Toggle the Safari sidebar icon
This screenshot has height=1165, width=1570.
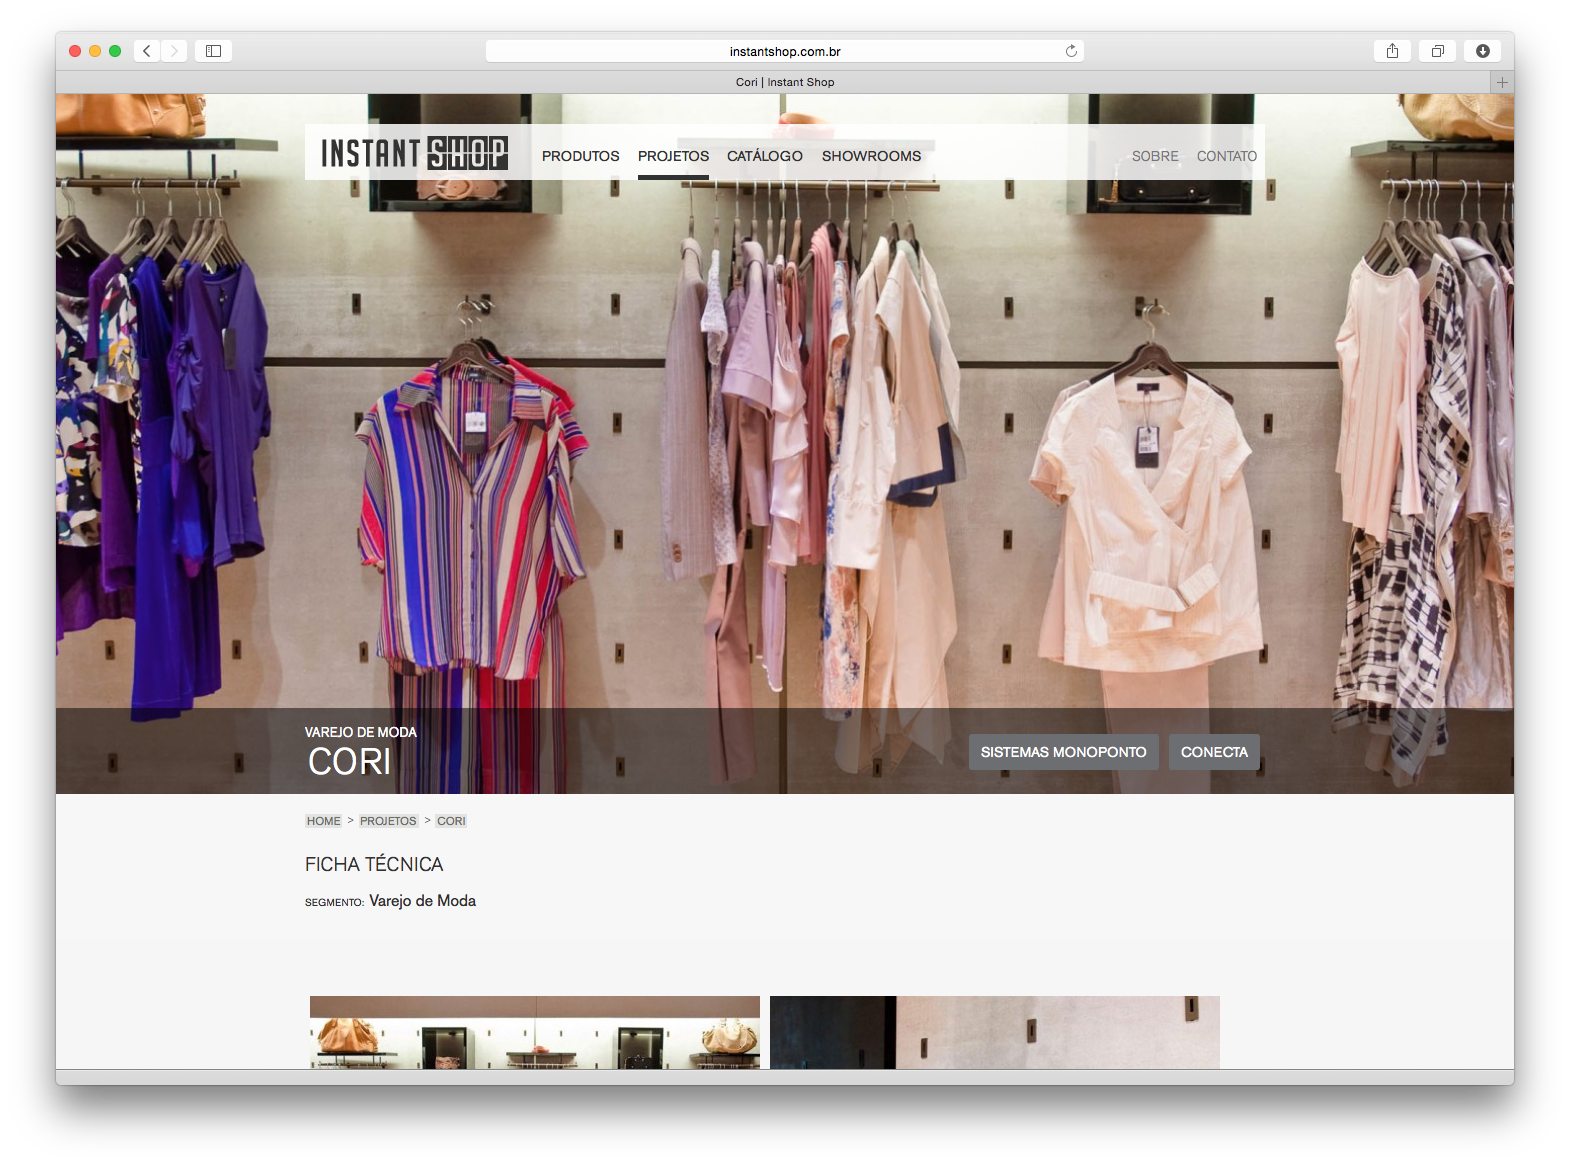213,51
